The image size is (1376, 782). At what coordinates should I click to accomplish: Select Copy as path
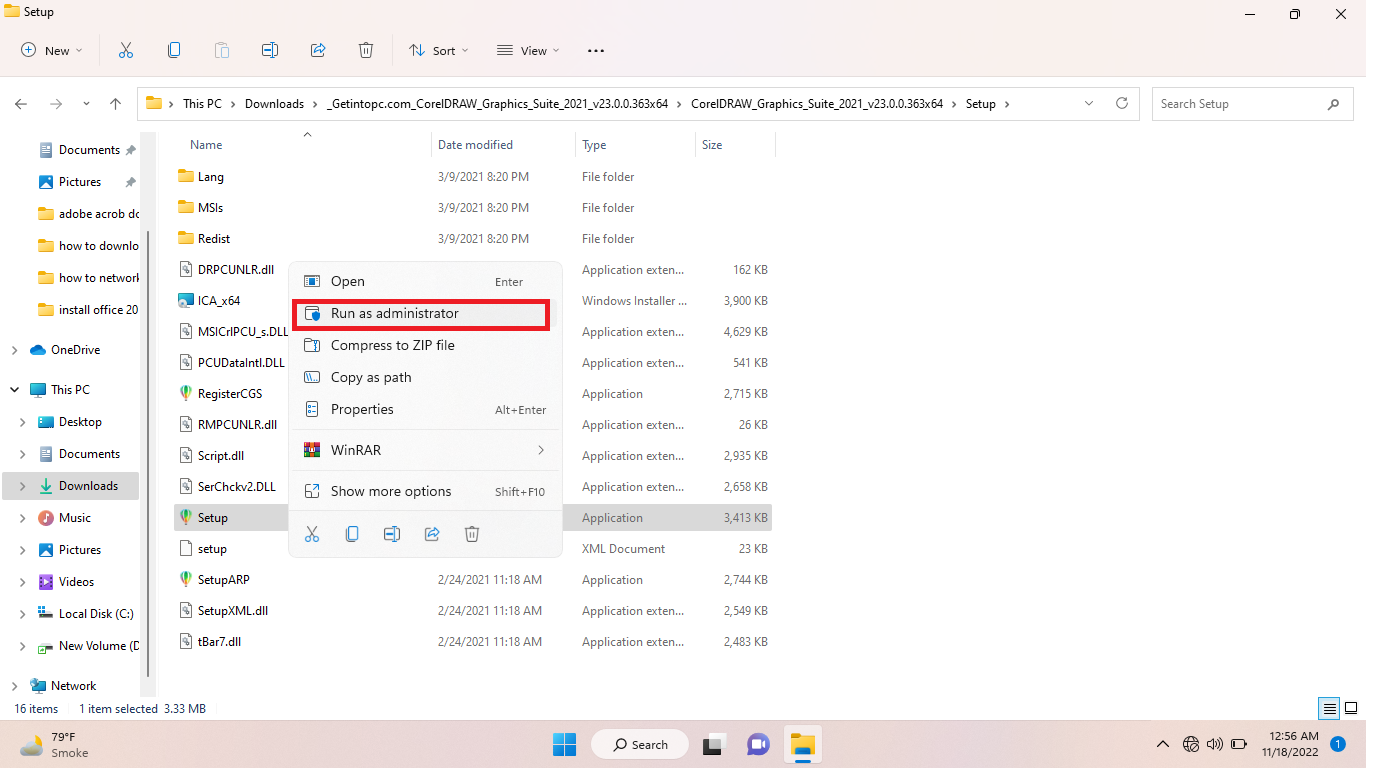(425, 377)
